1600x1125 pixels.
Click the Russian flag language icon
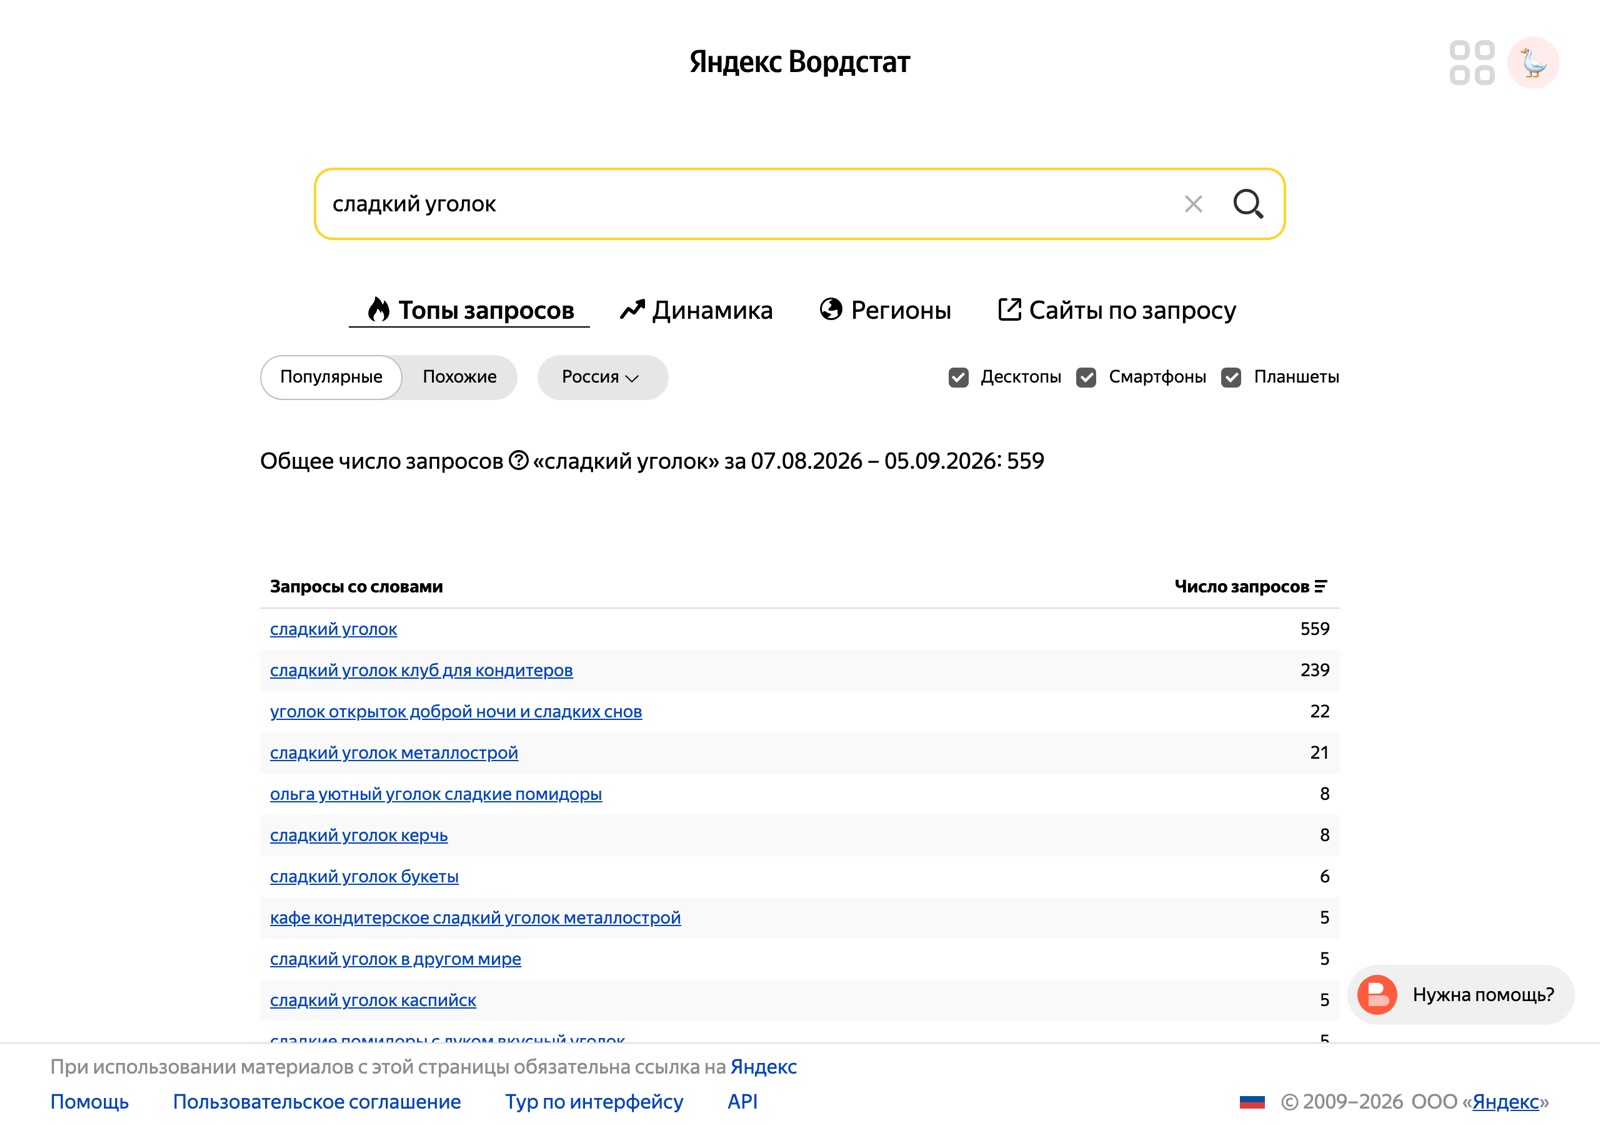(x=1252, y=1102)
